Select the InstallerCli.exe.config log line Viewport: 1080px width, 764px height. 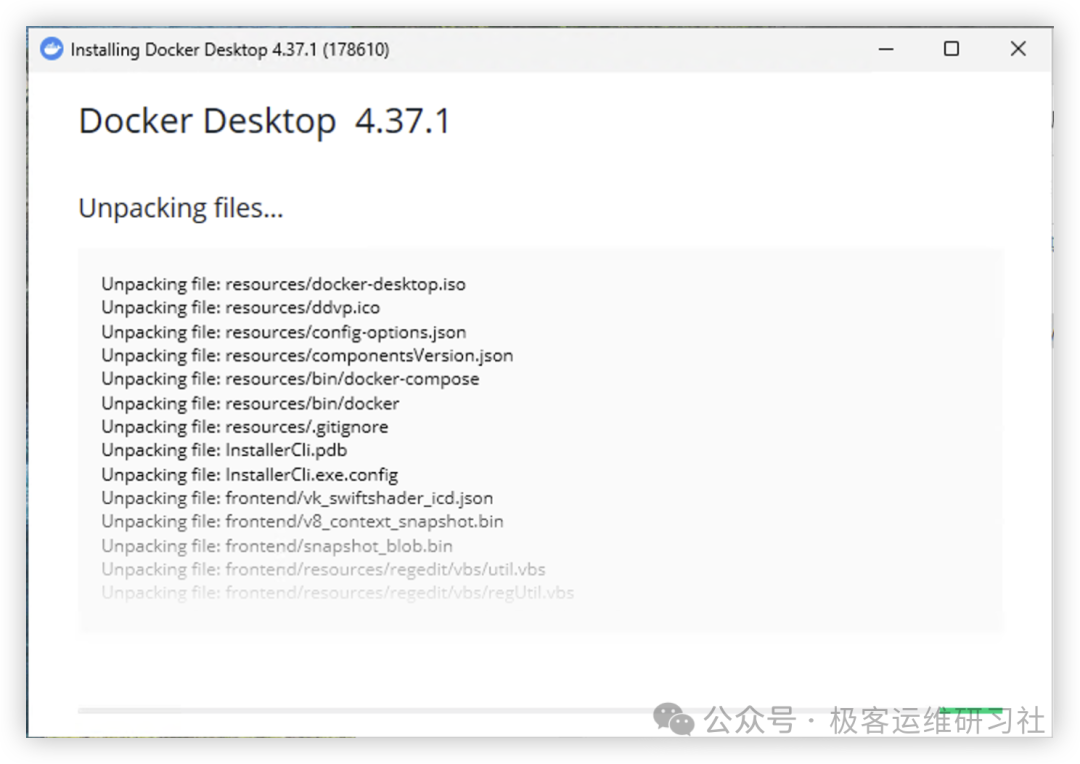[249, 475]
